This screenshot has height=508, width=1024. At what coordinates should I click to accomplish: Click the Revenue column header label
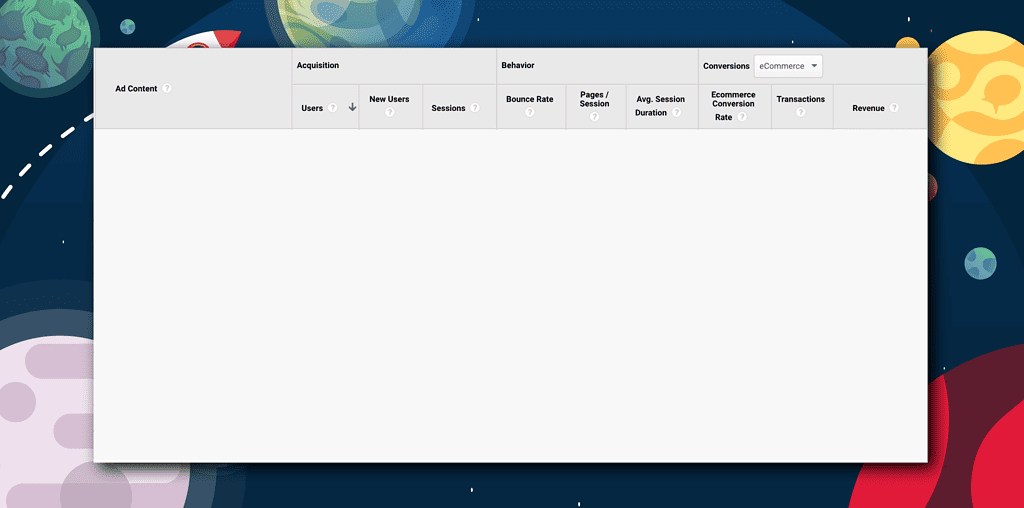point(868,108)
